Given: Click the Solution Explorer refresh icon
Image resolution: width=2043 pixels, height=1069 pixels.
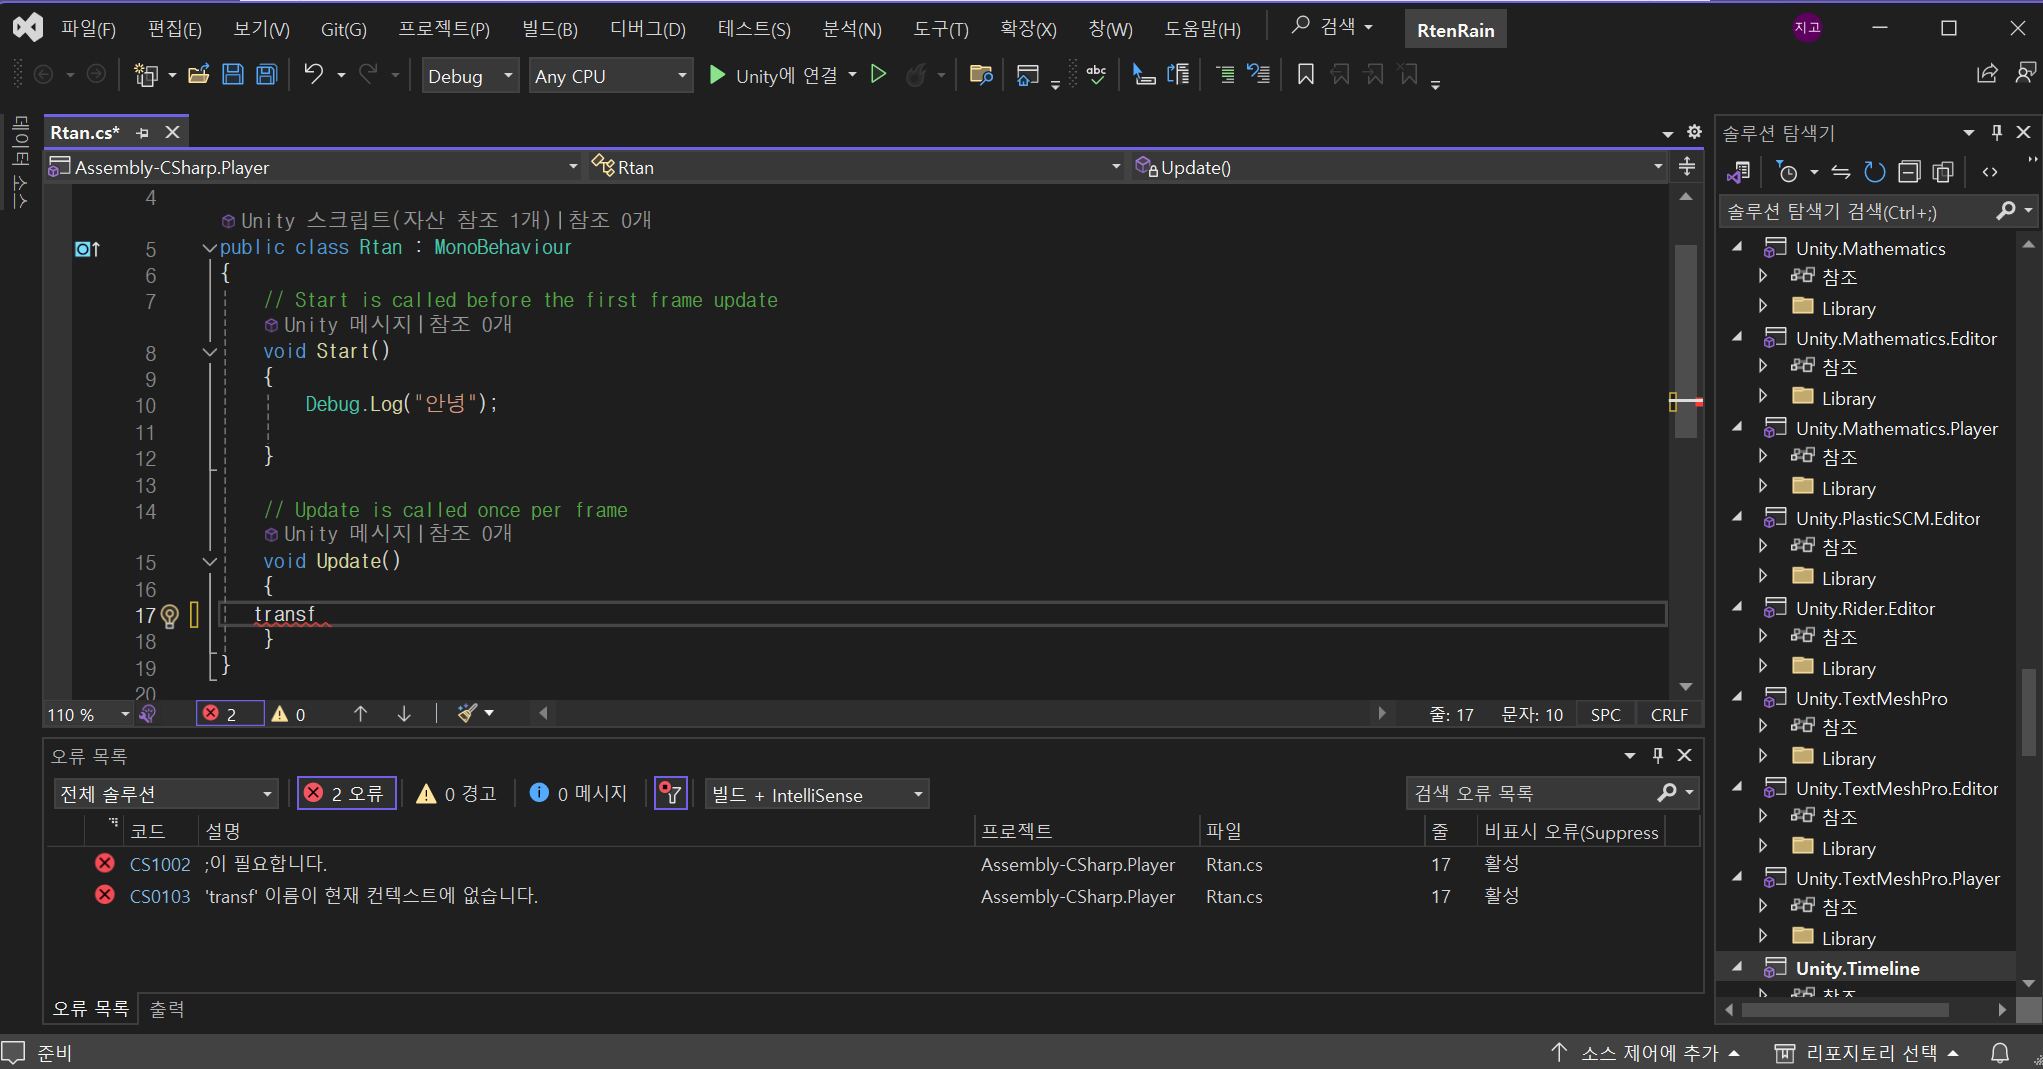Looking at the screenshot, I should [x=1875, y=172].
